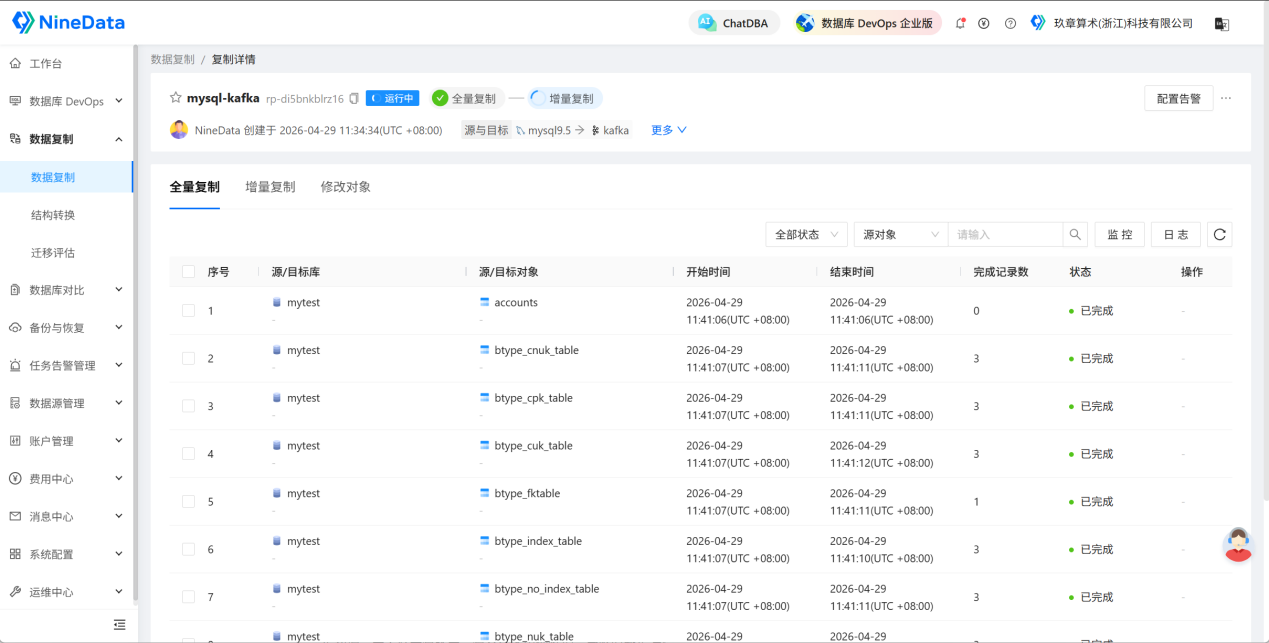Focus the 请输入 search field
This screenshot has width=1269, height=643.
coord(1005,234)
